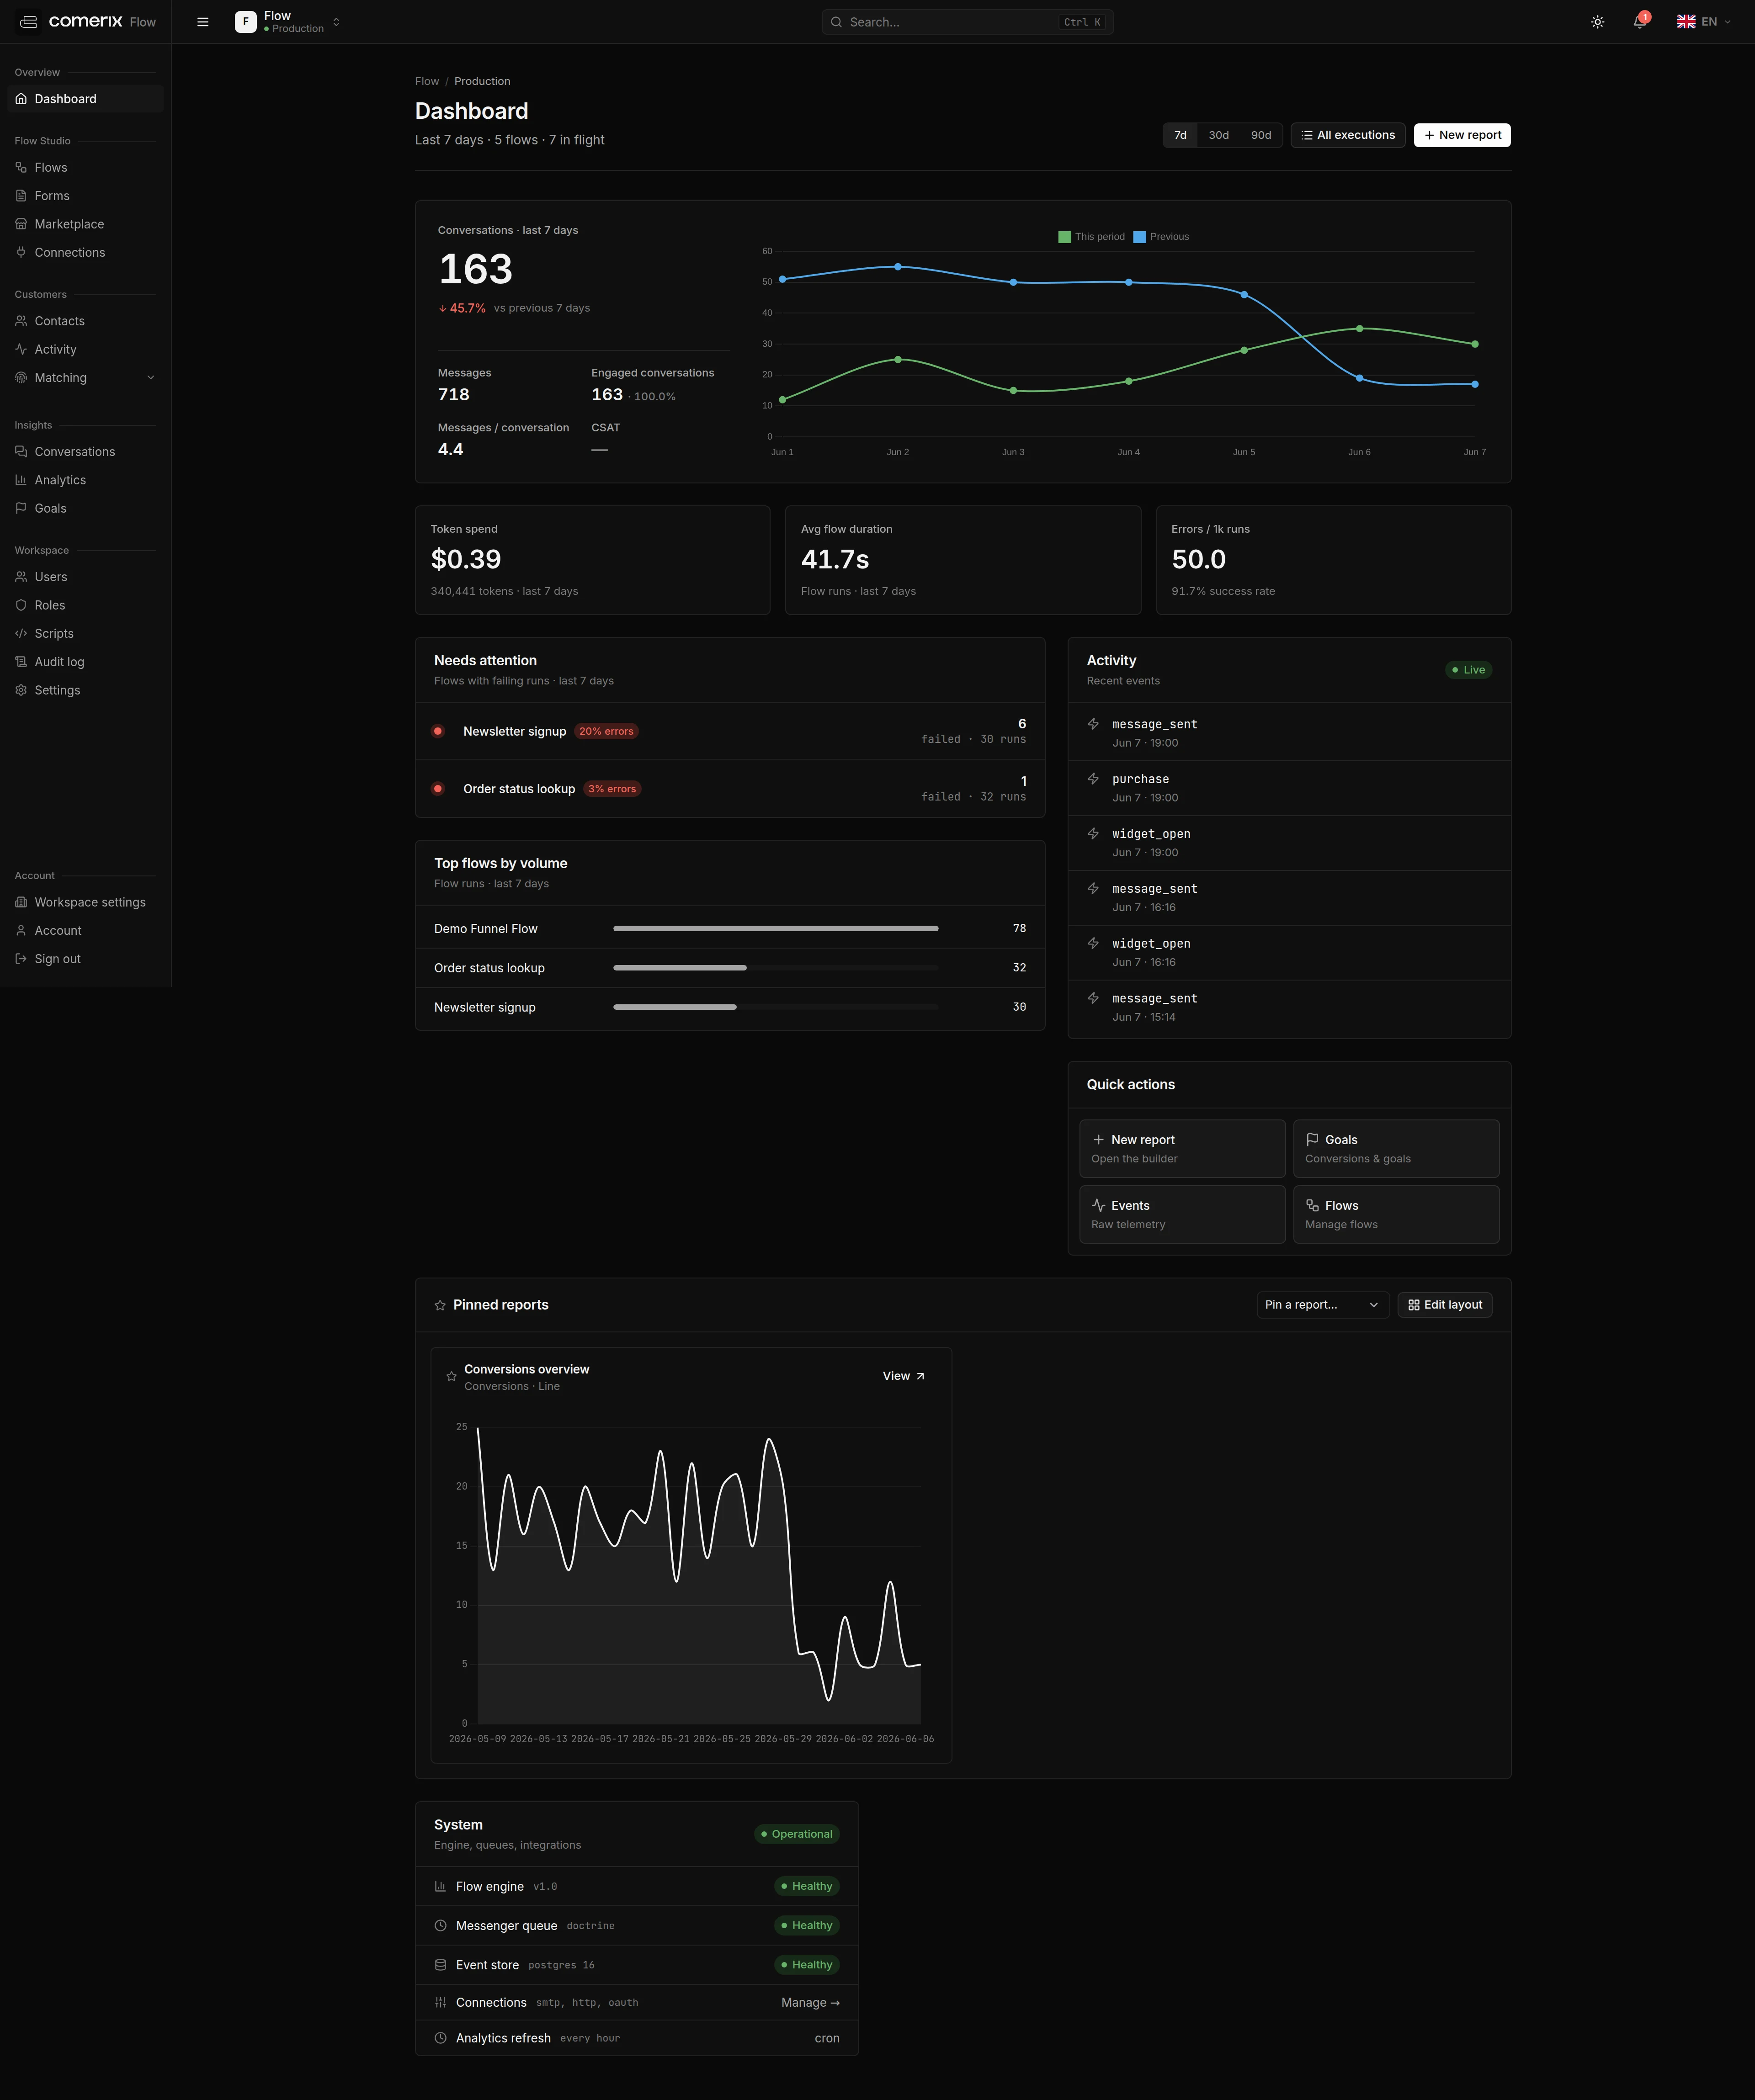
Task: Toggle This period legend swatch
Action: pyautogui.click(x=1065, y=237)
